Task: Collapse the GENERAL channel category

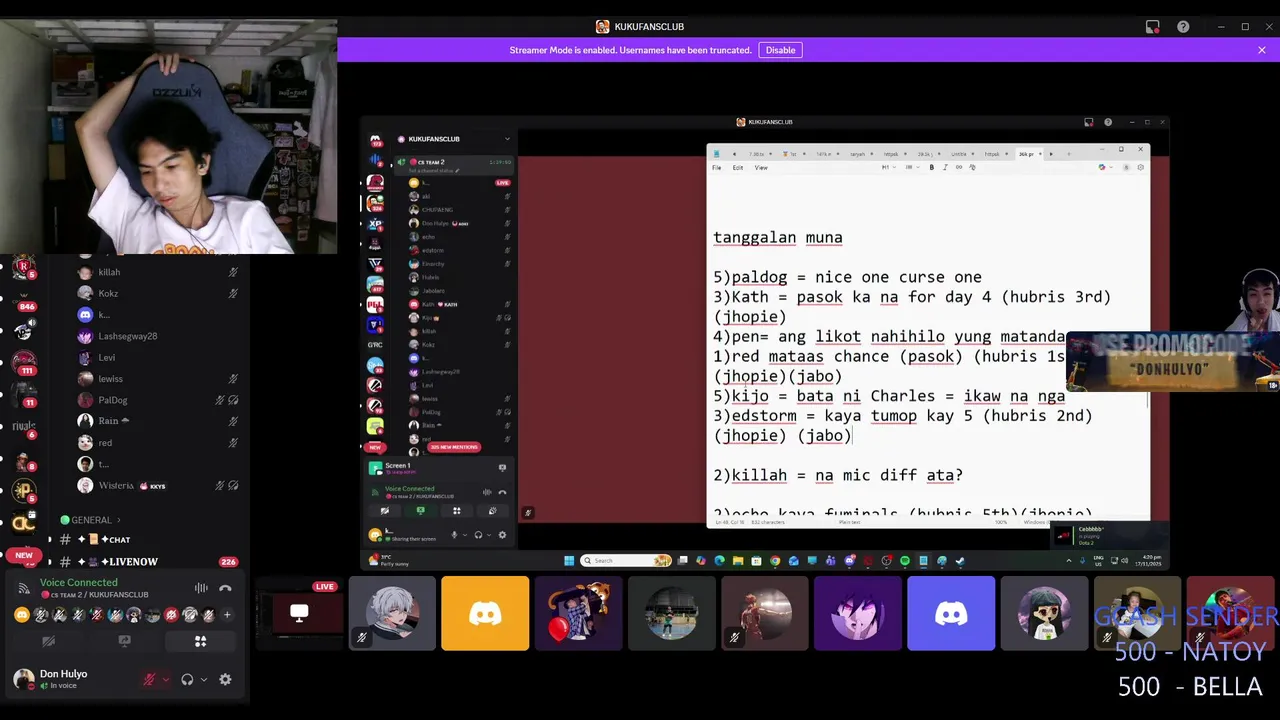Action: point(91,520)
